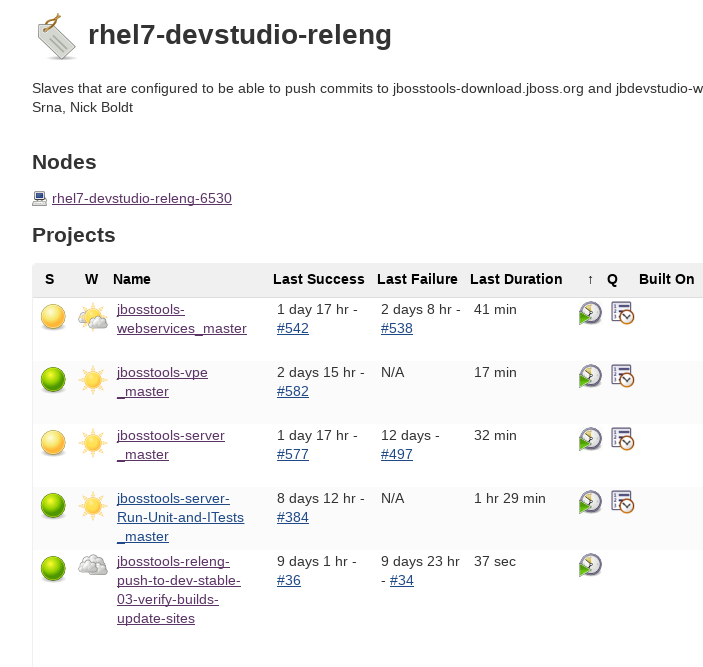Click green status ball for verify-builds-update-sites job
This screenshot has height=667, width=703.
pos(53,568)
